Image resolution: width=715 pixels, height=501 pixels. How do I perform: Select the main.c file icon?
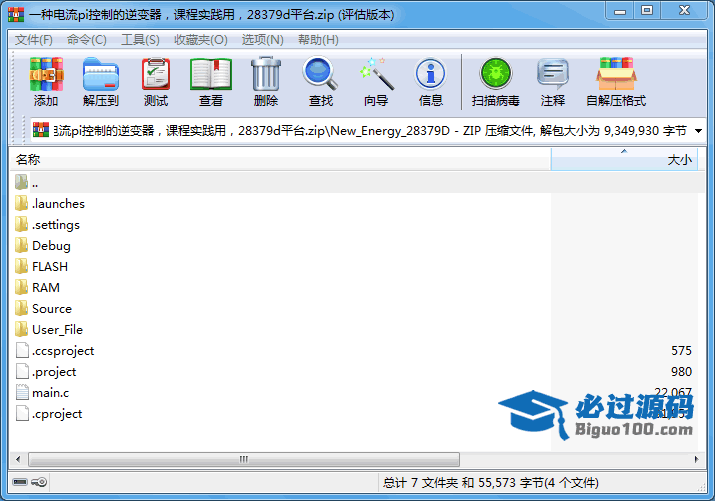point(22,392)
